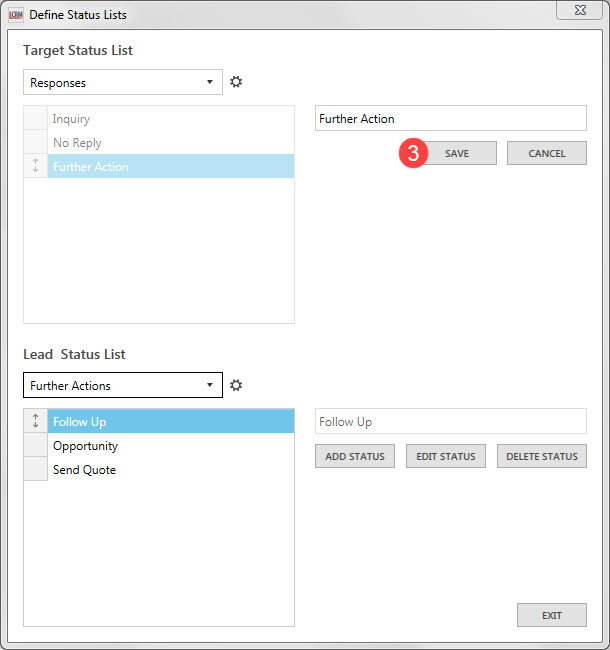610x650 pixels.
Task: Click the Further Action text input field
Action: 450,119
